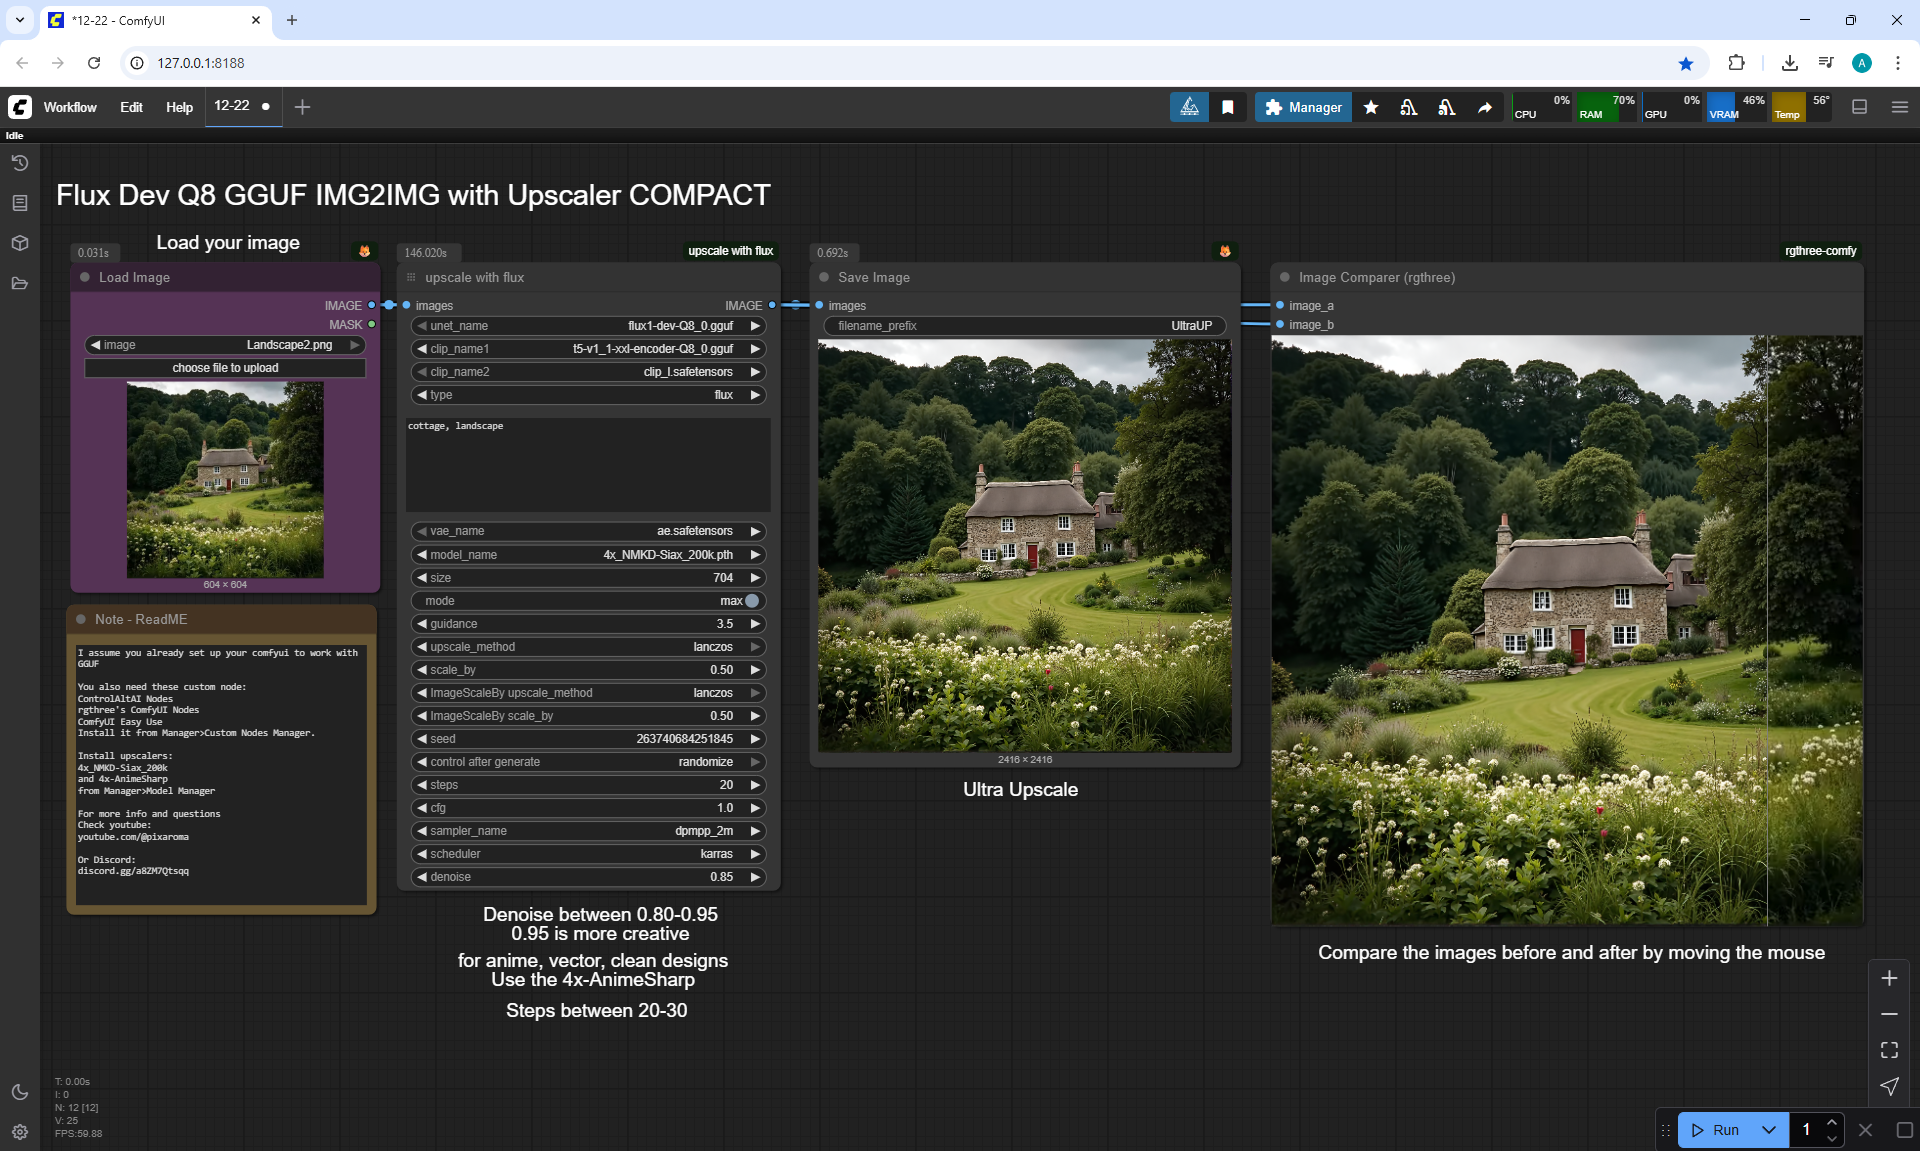Open the queue history sidebar icon
The width and height of the screenshot is (1920, 1151).
(19, 163)
